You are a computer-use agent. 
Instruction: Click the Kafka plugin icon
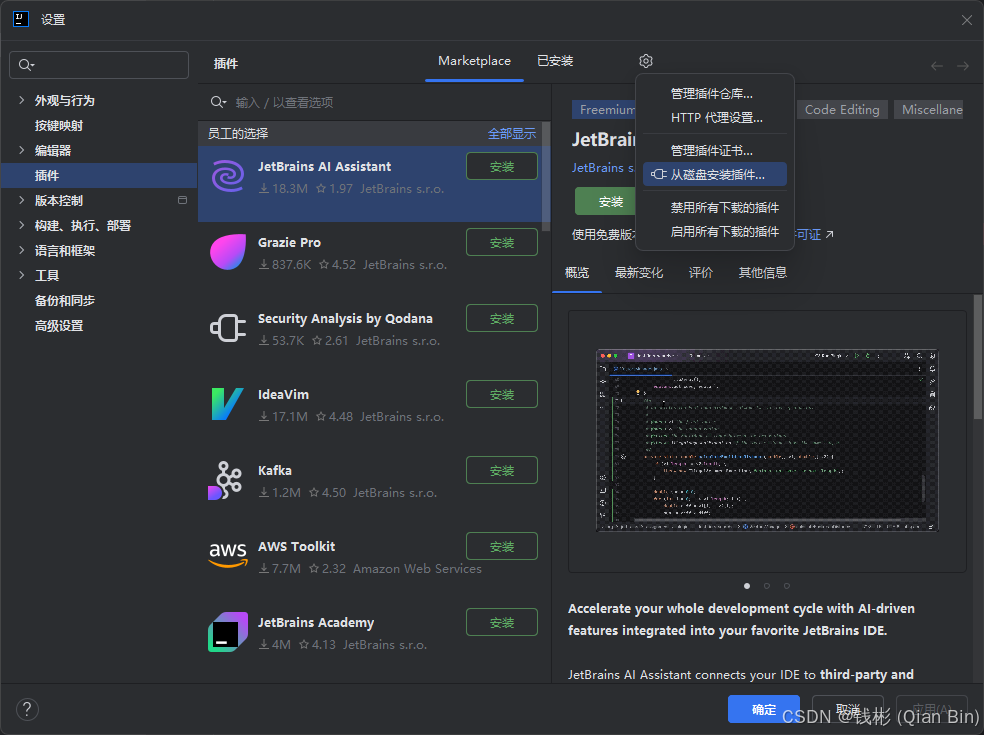point(225,481)
